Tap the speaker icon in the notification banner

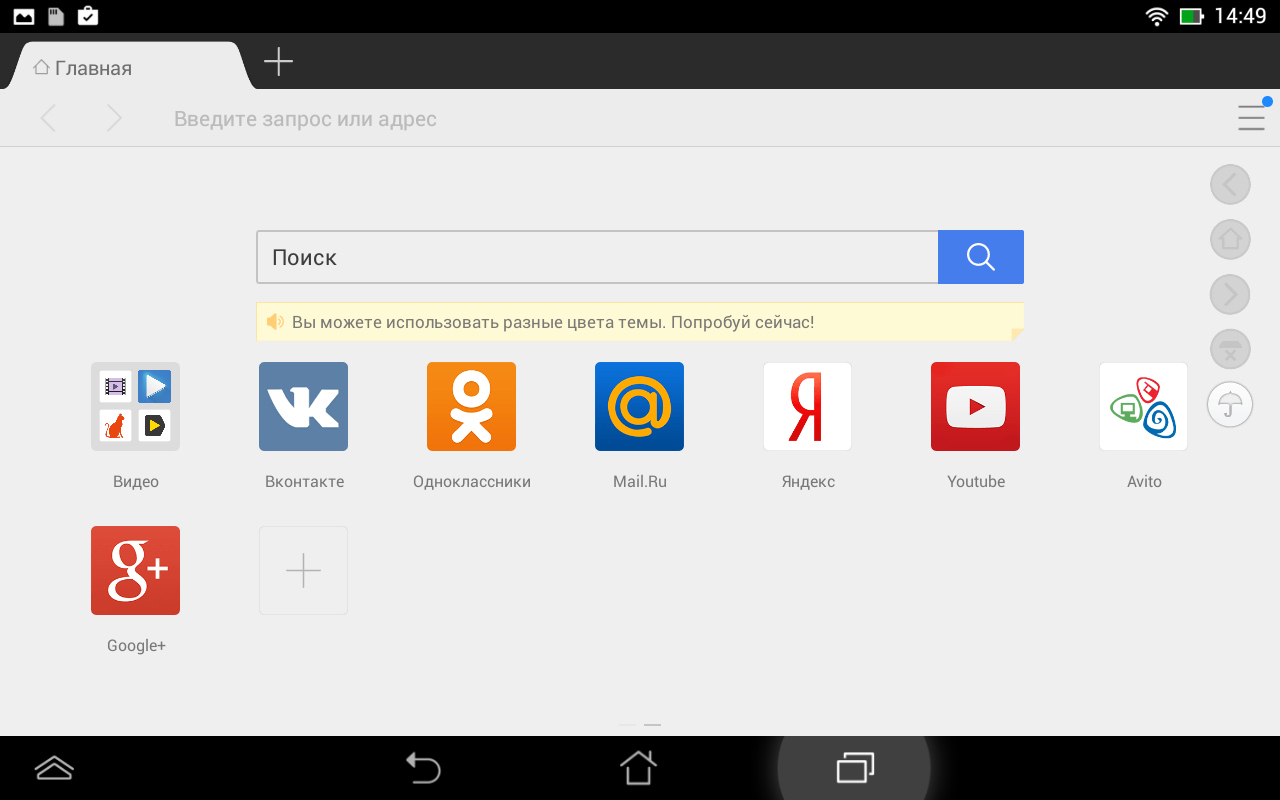(x=275, y=322)
